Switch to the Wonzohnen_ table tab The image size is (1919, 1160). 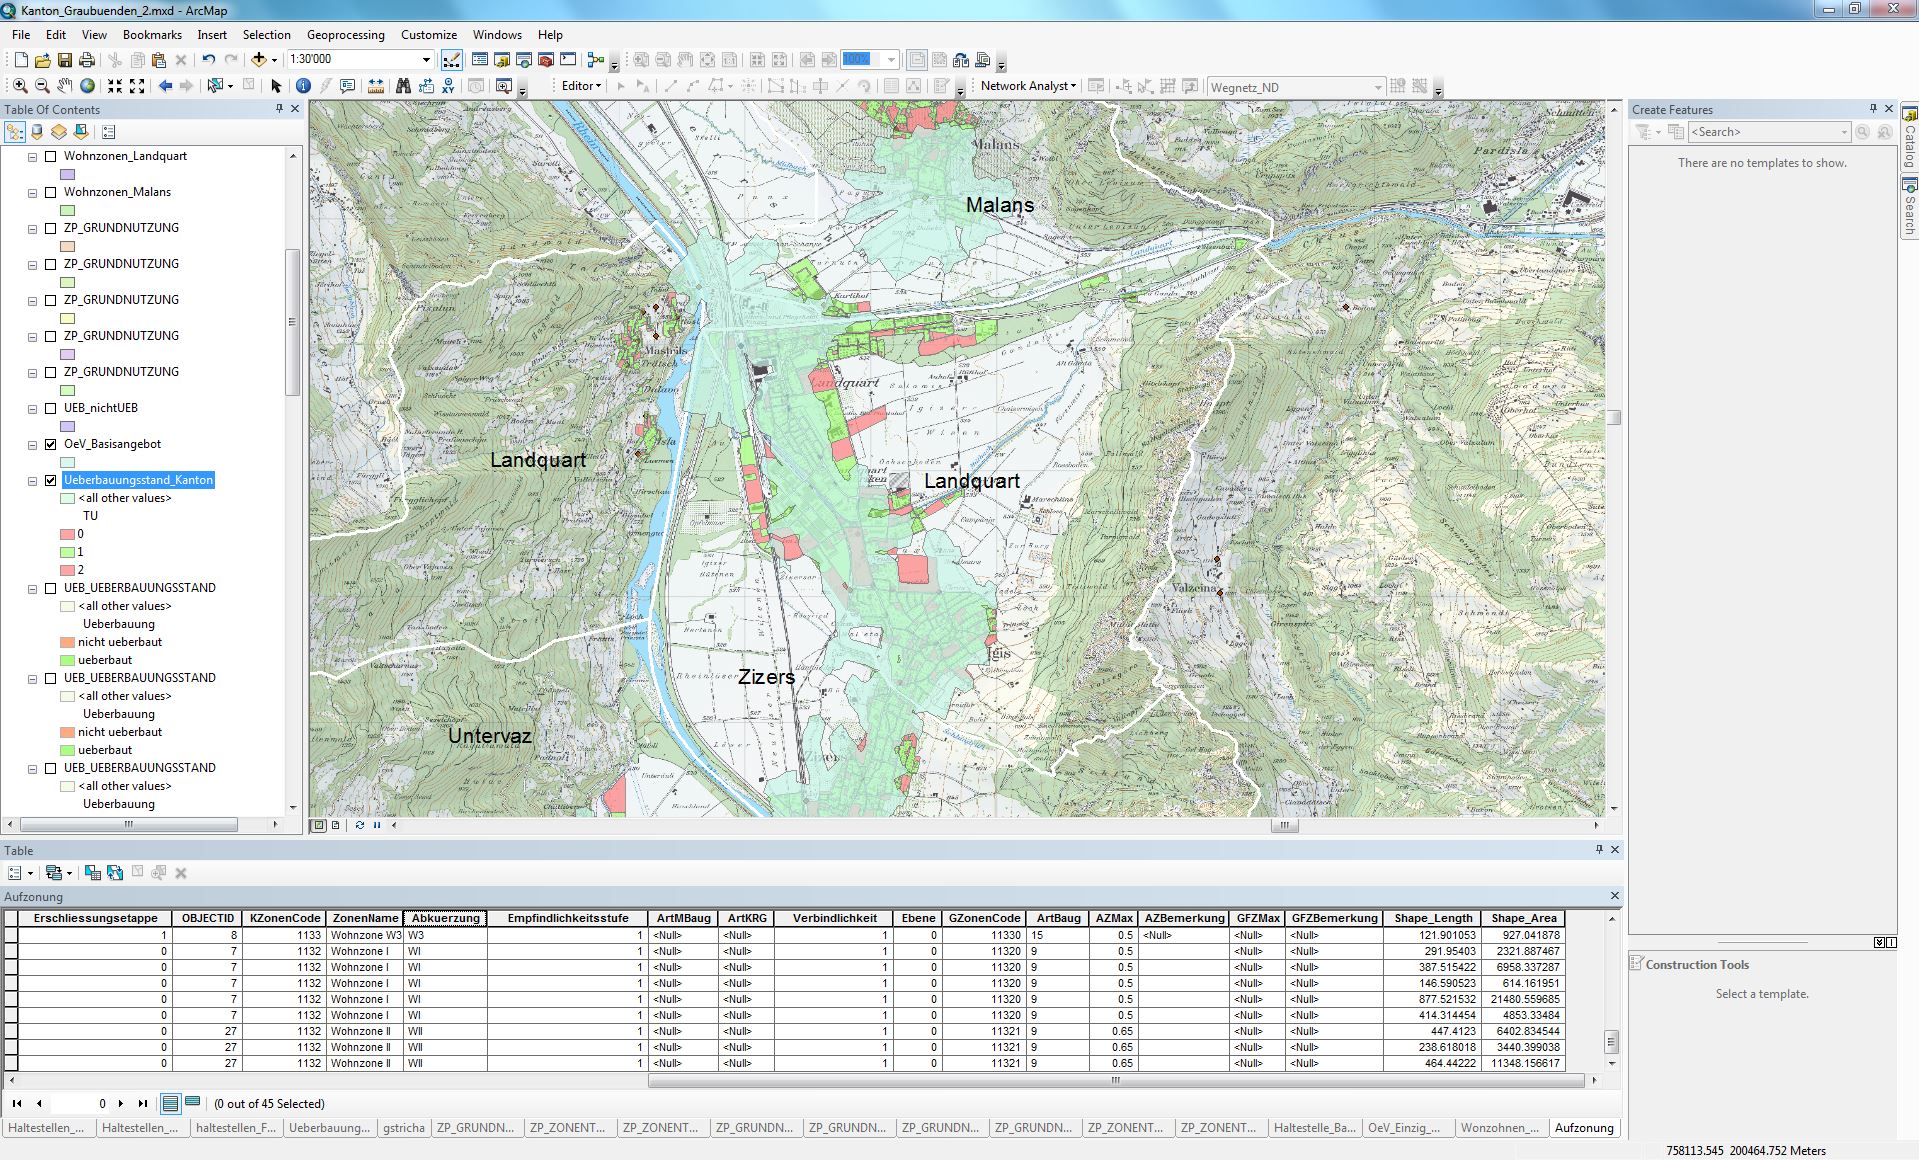coord(1499,1128)
